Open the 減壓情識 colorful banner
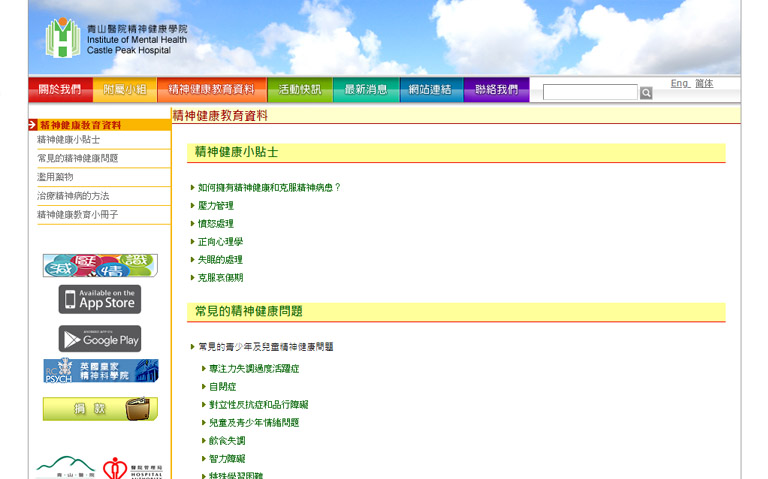 tap(100, 265)
